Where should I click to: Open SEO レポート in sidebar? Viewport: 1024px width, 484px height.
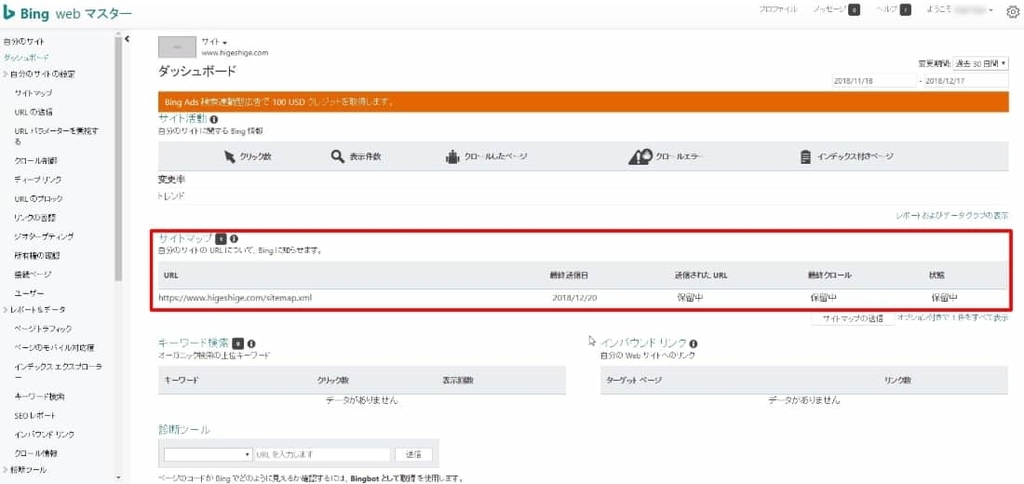[35, 415]
